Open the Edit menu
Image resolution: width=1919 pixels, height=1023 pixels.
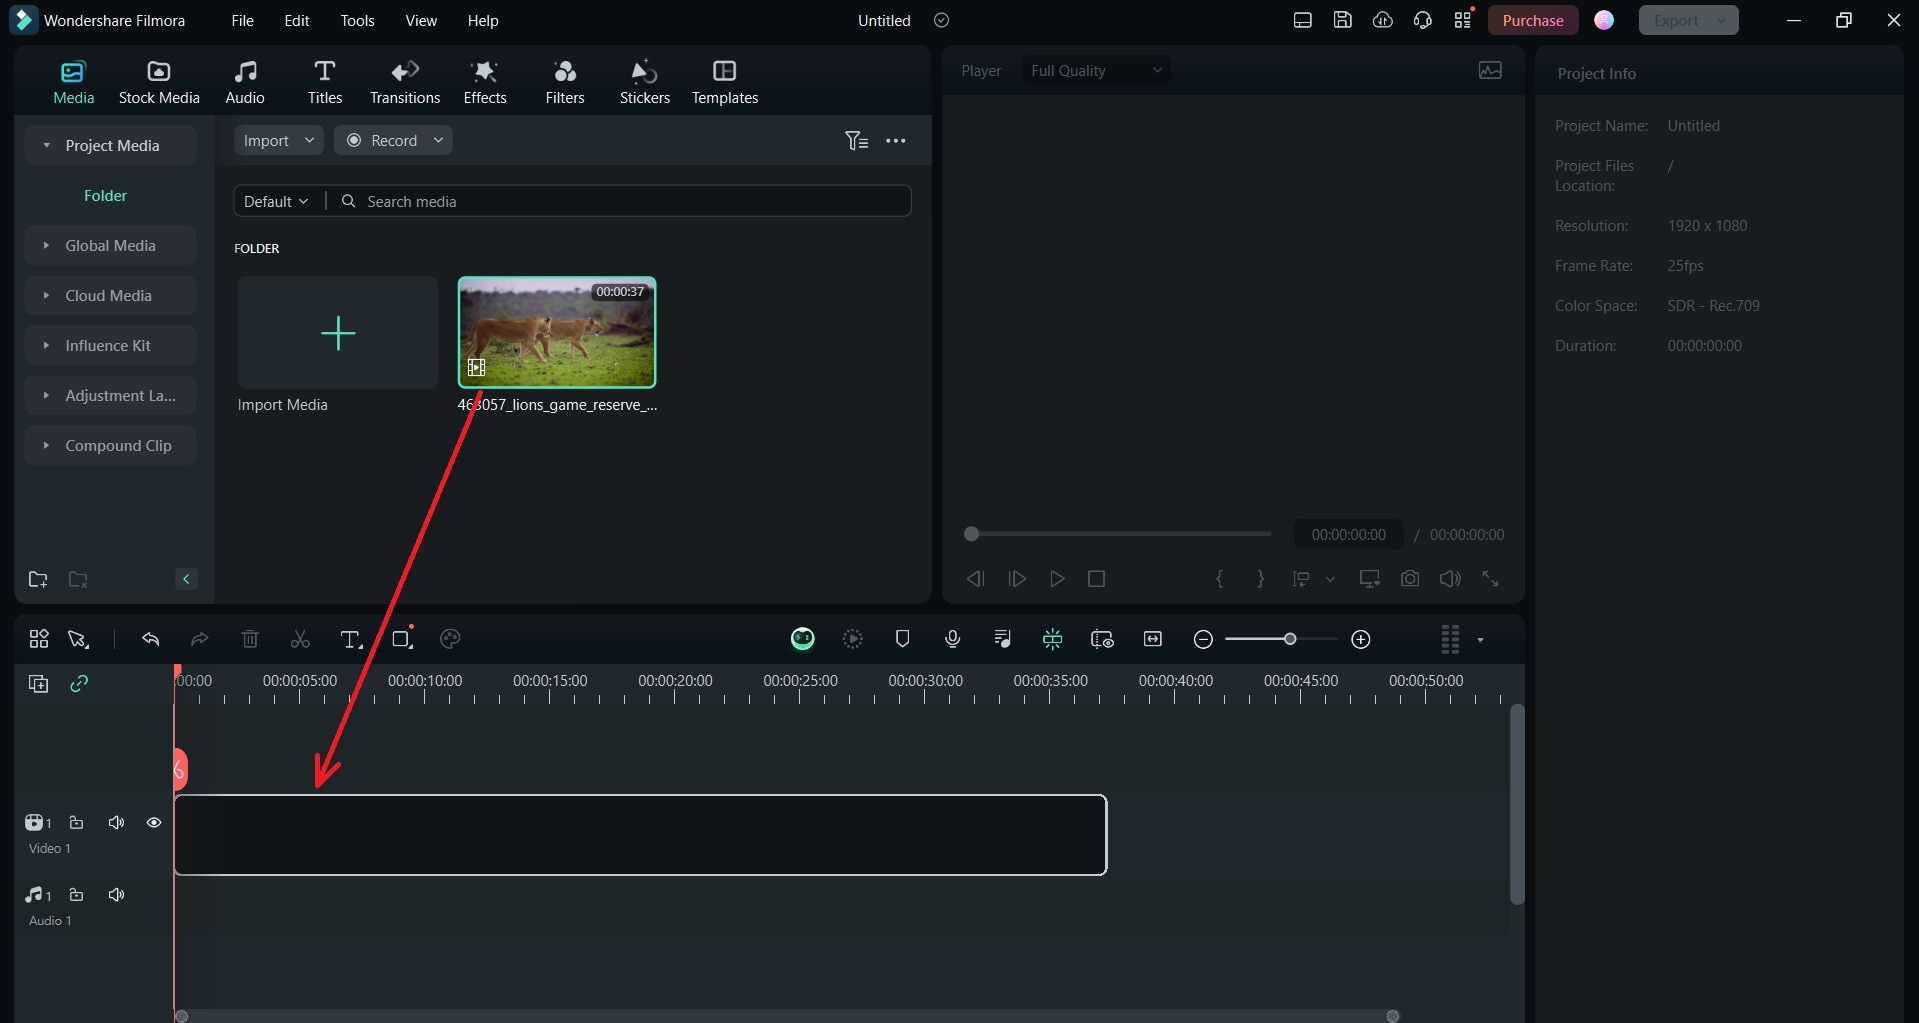297,20
